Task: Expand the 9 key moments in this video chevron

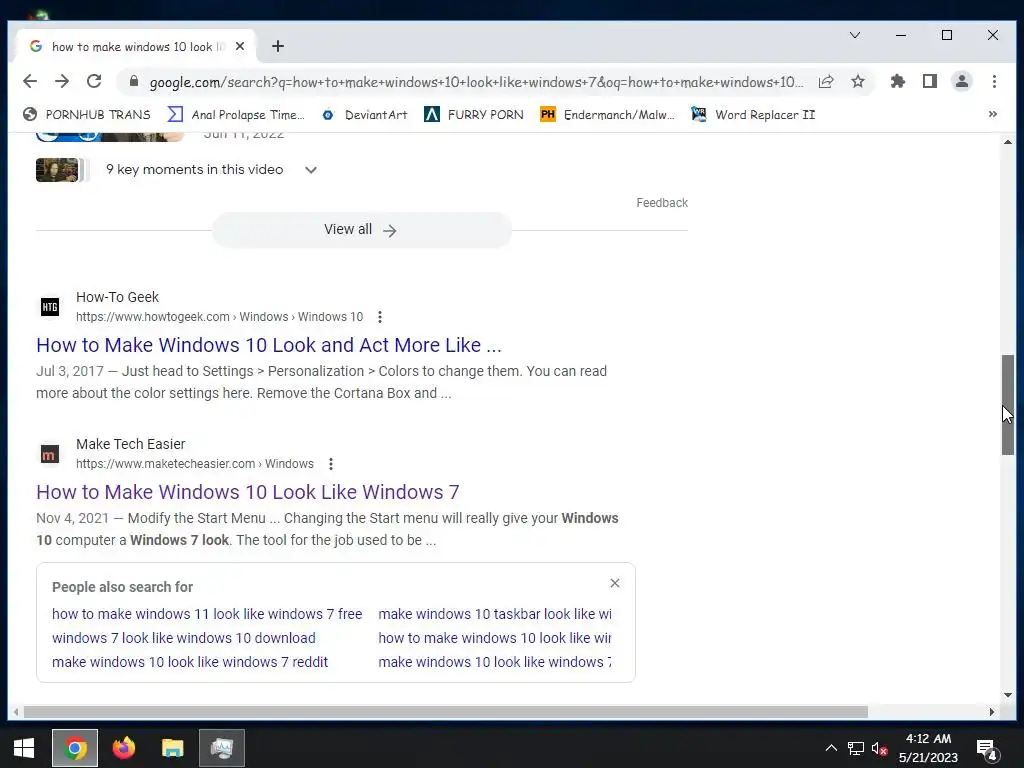Action: tap(311, 170)
